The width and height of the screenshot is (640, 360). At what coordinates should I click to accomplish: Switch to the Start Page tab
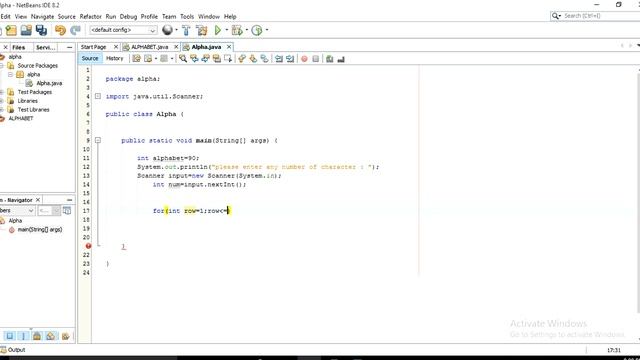coord(93,47)
